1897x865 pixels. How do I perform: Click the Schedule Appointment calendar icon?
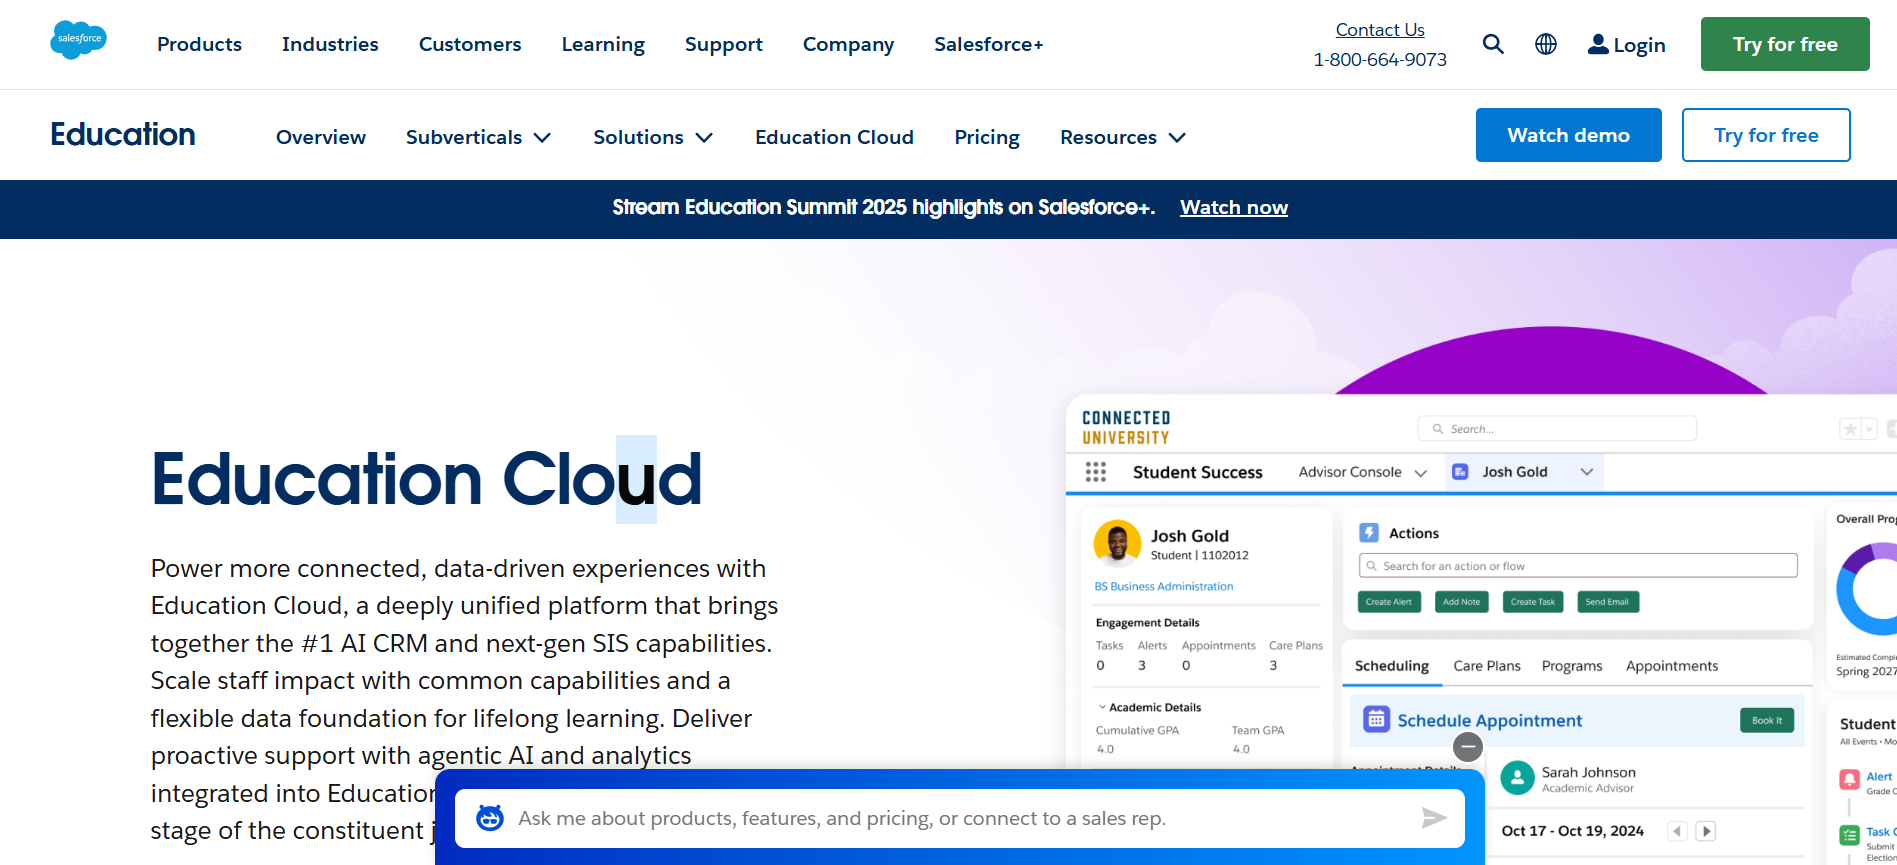click(x=1377, y=719)
